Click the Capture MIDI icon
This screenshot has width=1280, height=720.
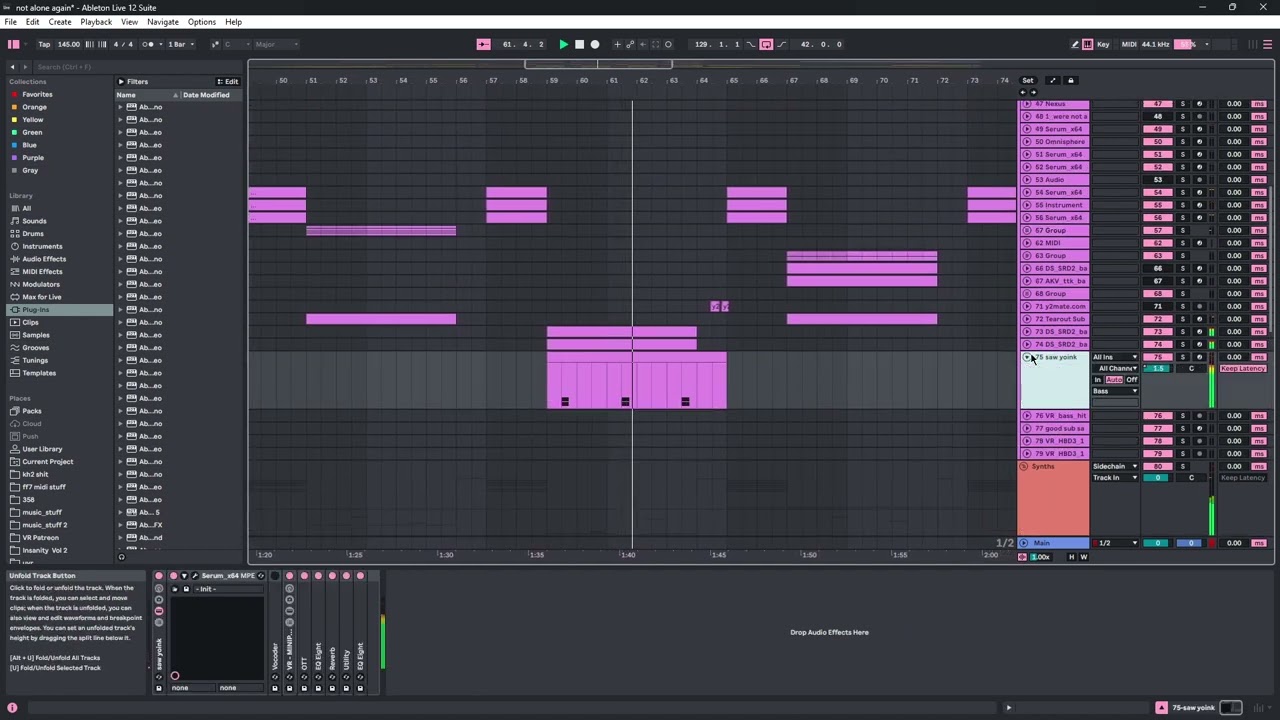(656, 44)
